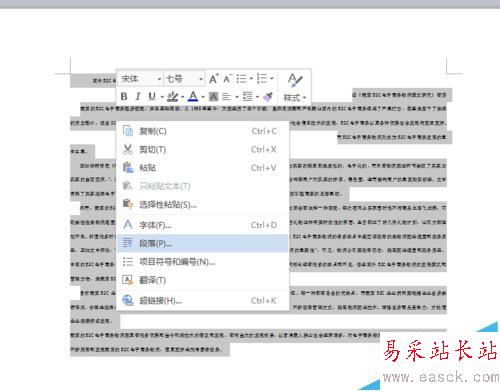Open 字体(F)... font dialog
Viewport: 500px width, 392px height.
point(203,225)
